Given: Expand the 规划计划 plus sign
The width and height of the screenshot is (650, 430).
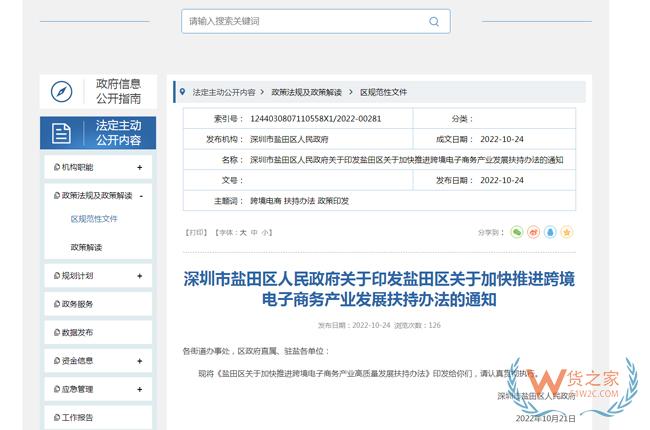Looking at the screenshot, I should (x=140, y=276).
